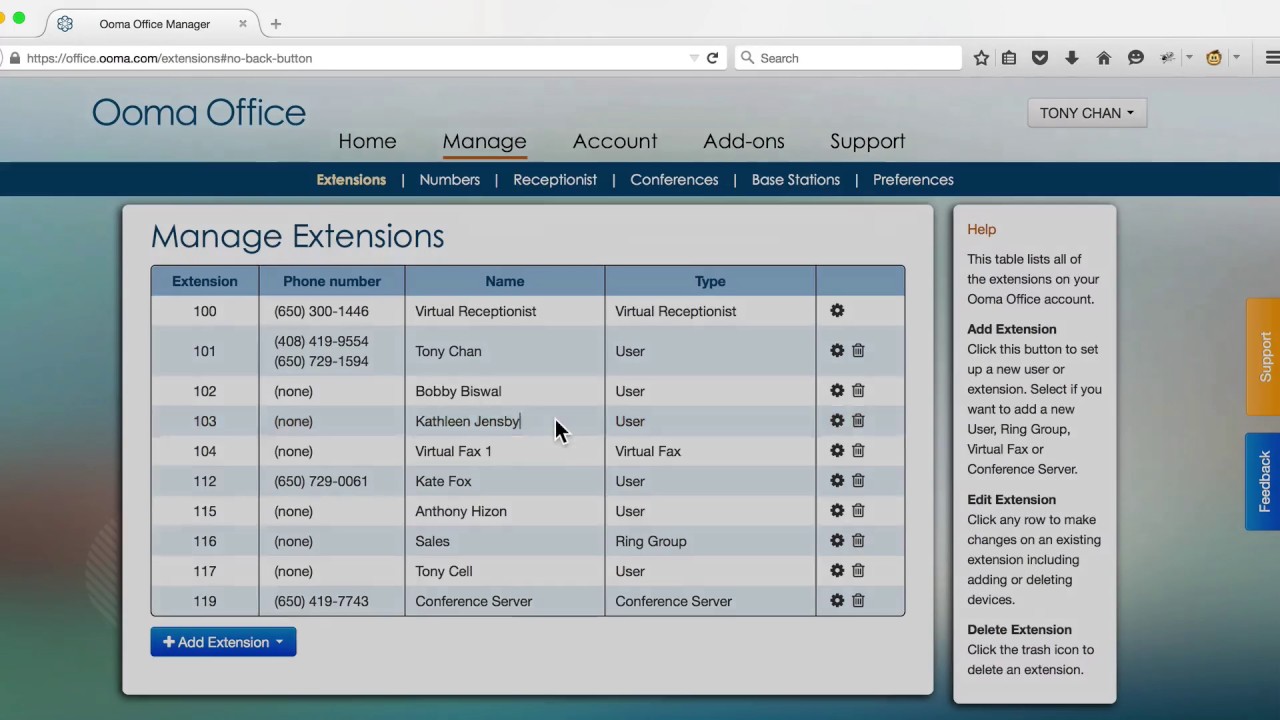
Task: Delete Kate Fox extension via trash icon
Action: [858, 481]
